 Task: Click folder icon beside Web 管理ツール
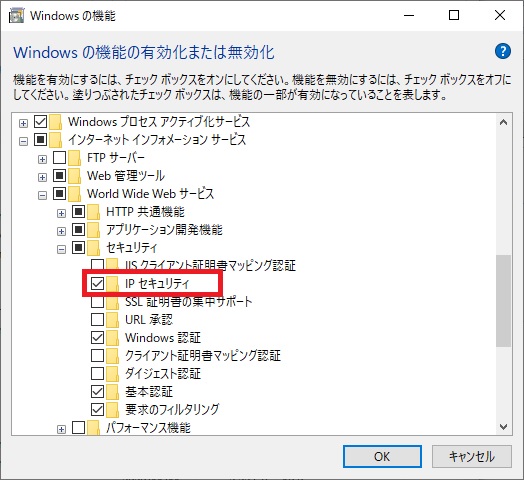[x=75, y=176]
